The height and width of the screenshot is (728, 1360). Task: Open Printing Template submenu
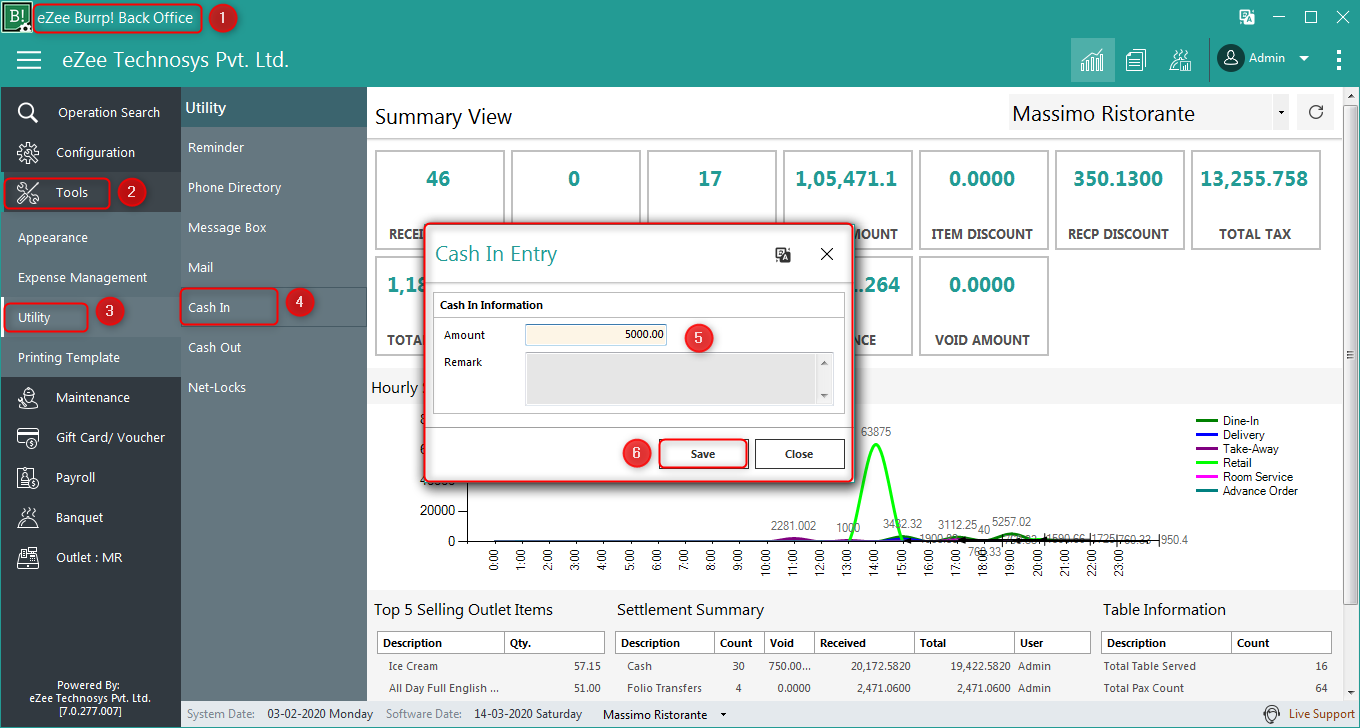coord(68,357)
